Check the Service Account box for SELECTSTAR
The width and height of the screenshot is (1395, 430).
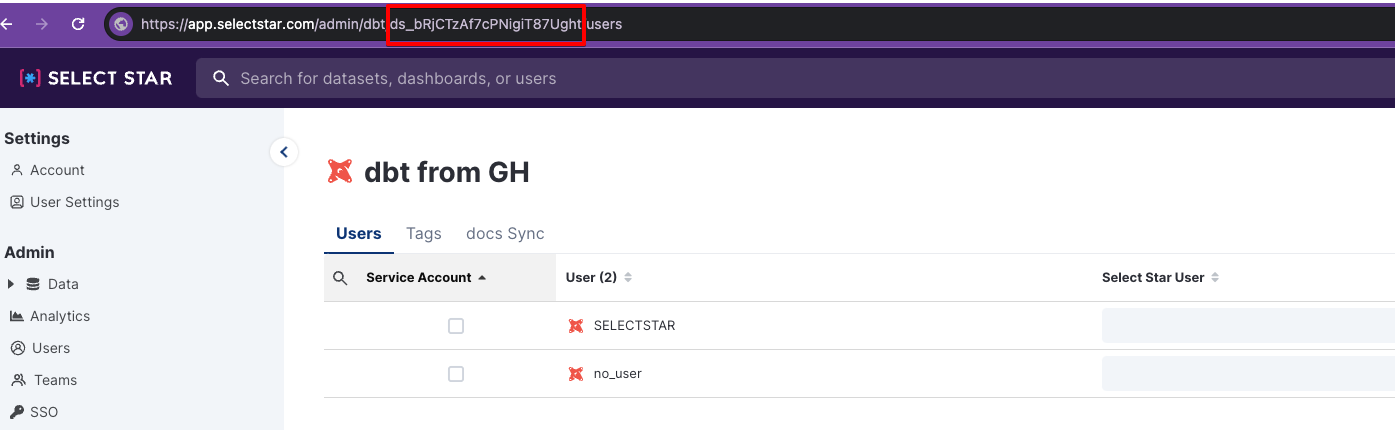coord(456,326)
